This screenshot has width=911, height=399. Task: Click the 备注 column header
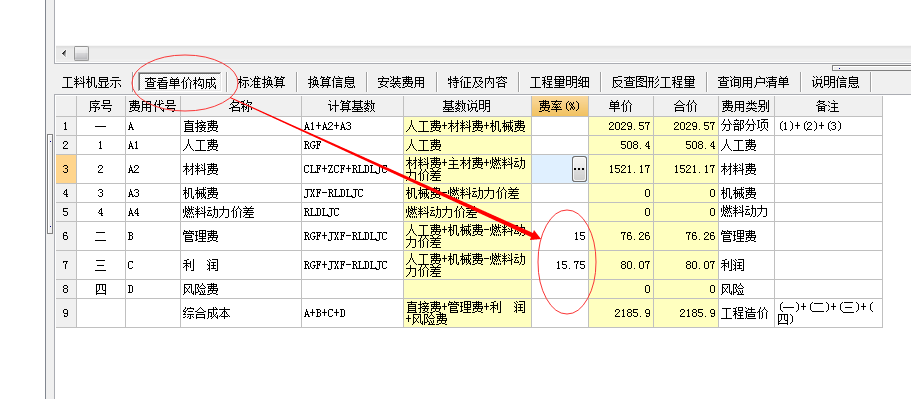tap(828, 106)
